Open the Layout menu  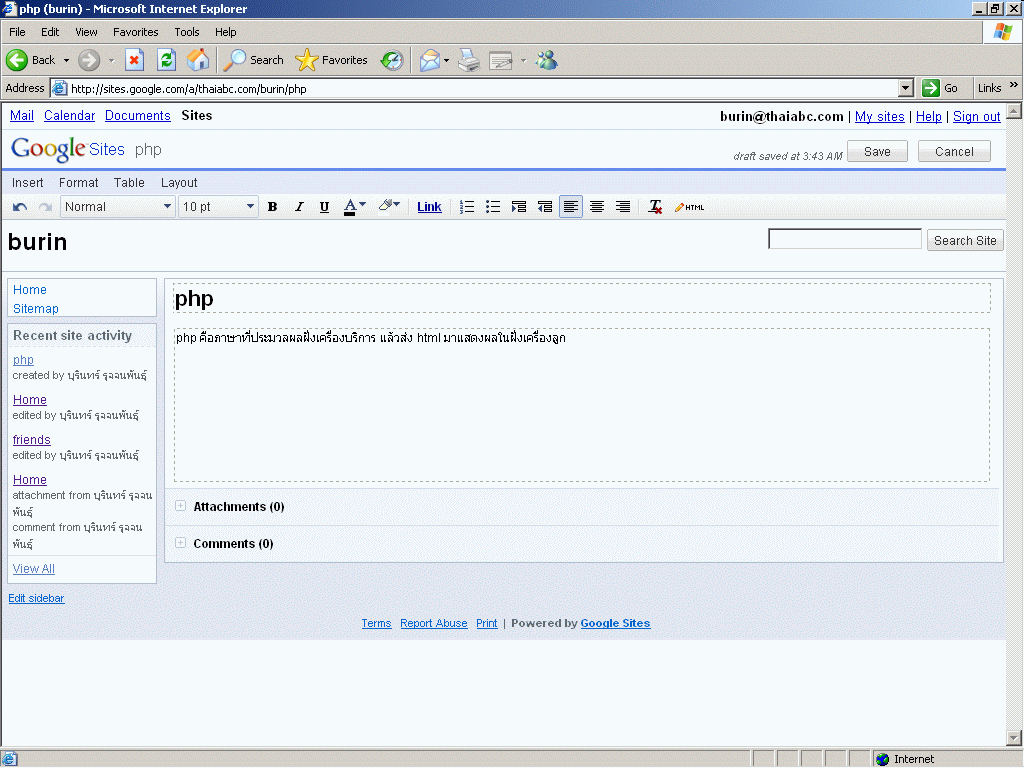pyautogui.click(x=179, y=183)
